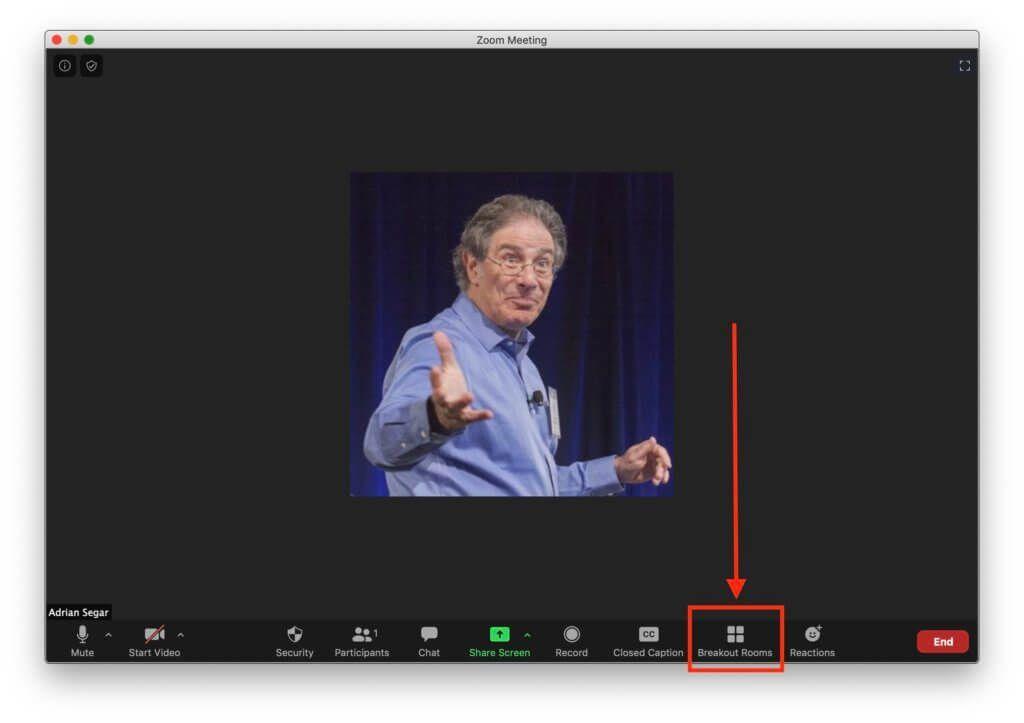Show meeting information icon
Screen dimensions: 1024x723
[x=65, y=66]
